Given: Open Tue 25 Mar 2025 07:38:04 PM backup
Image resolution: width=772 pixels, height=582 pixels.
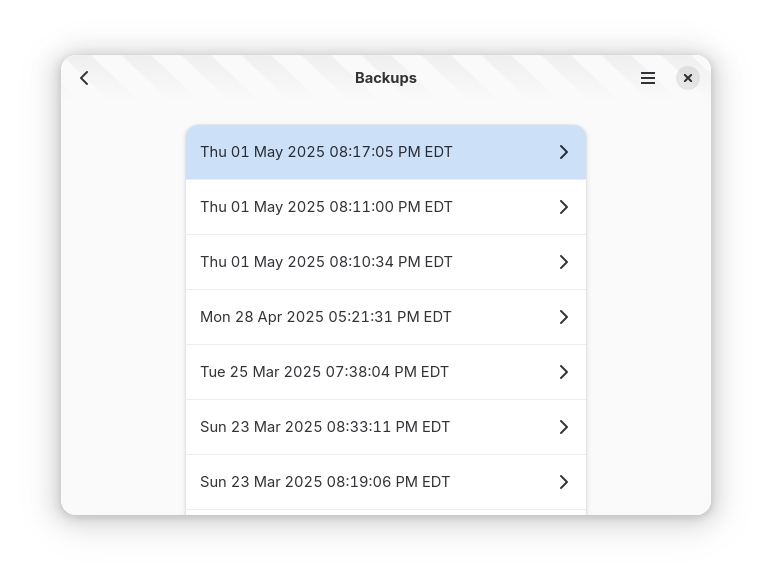Looking at the screenshot, I should pyautogui.click(x=386, y=372).
